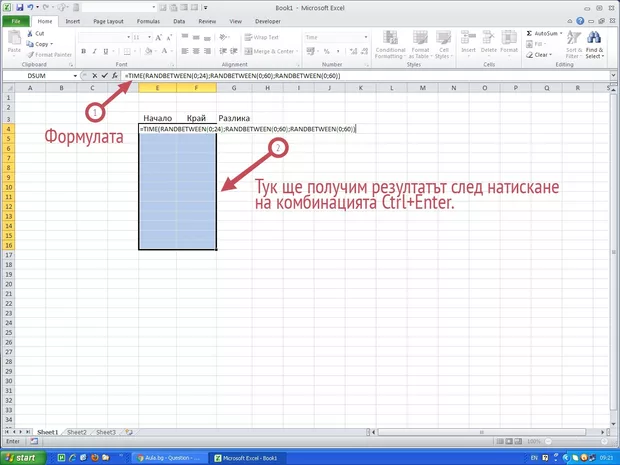Viewport: 620px width, 465px height.
Task: Click Microsoft Excel - Book1 taskbar button
Action: [x=247, y=458]
